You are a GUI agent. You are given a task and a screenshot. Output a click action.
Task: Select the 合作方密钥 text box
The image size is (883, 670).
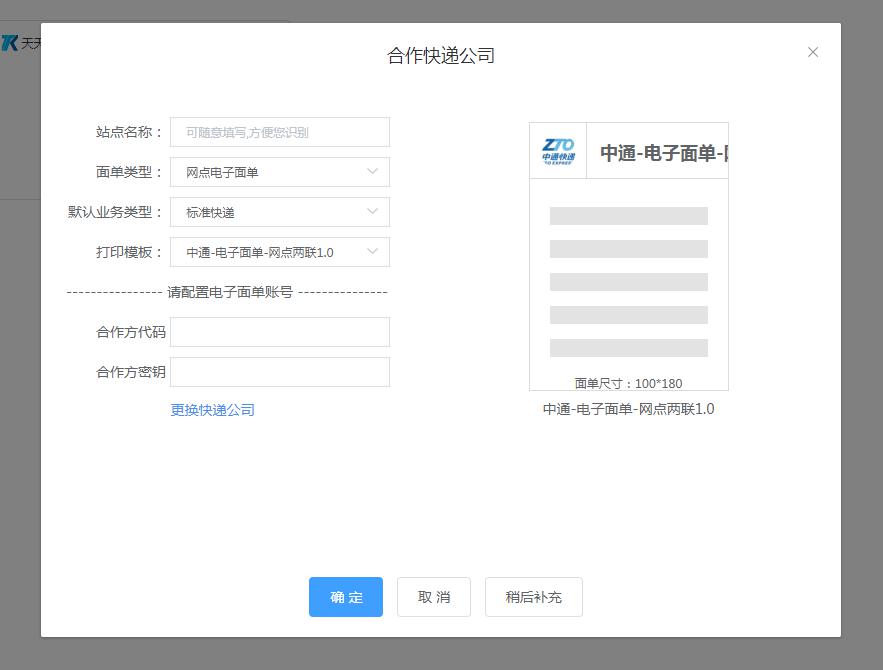click(x=280, y=372)
